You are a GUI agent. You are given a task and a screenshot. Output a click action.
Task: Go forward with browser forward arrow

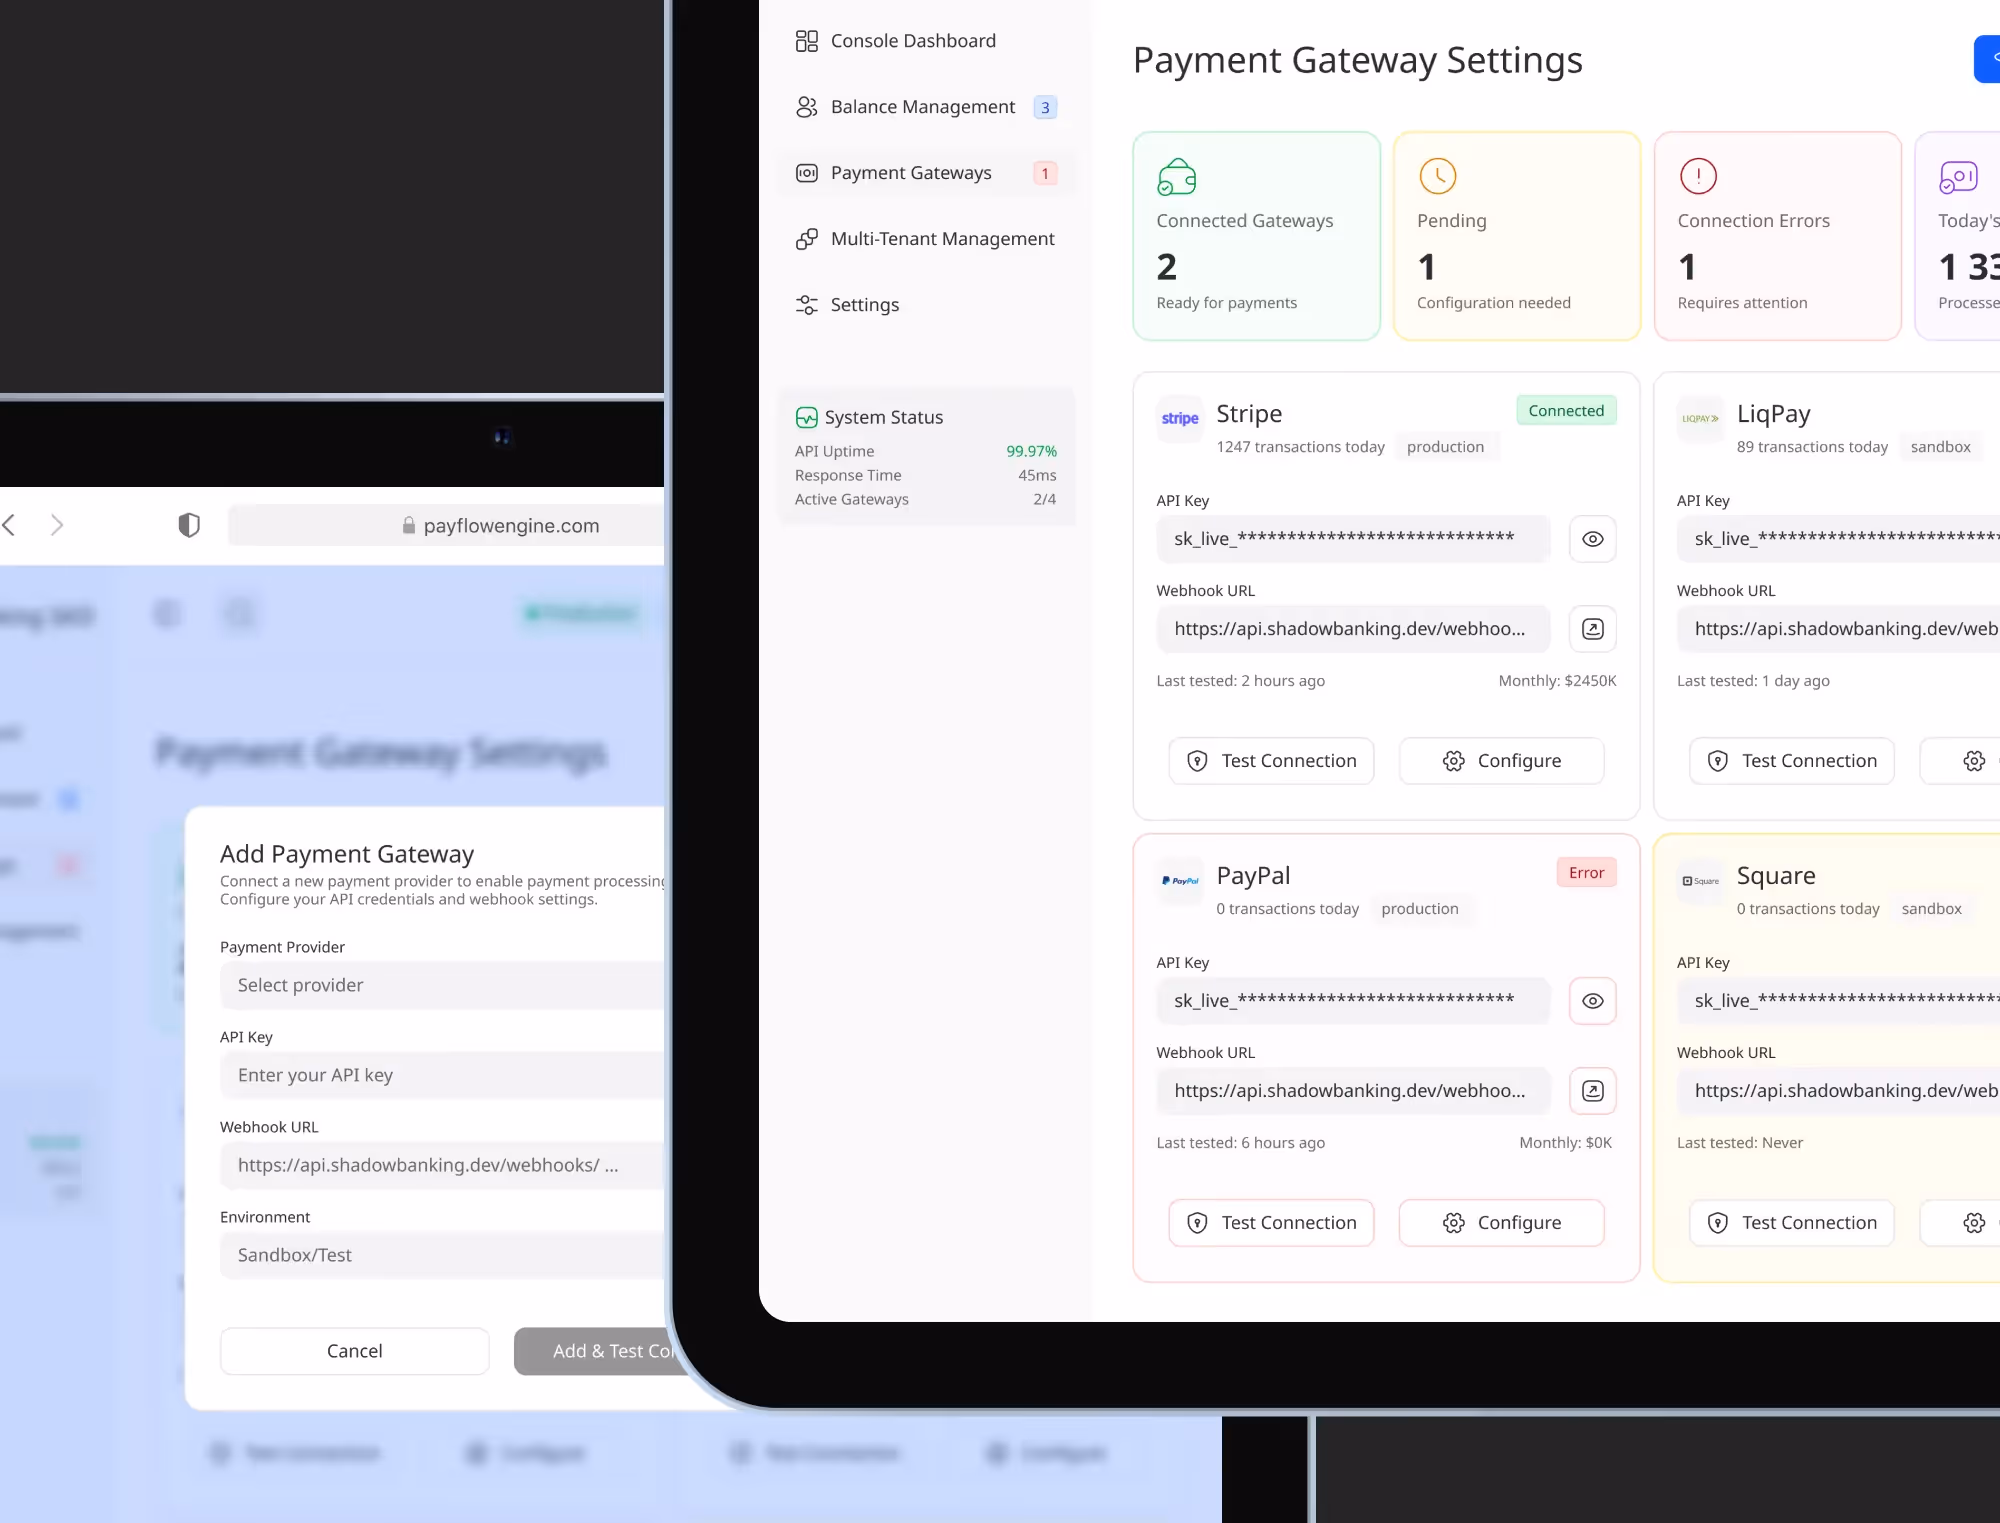57,525
